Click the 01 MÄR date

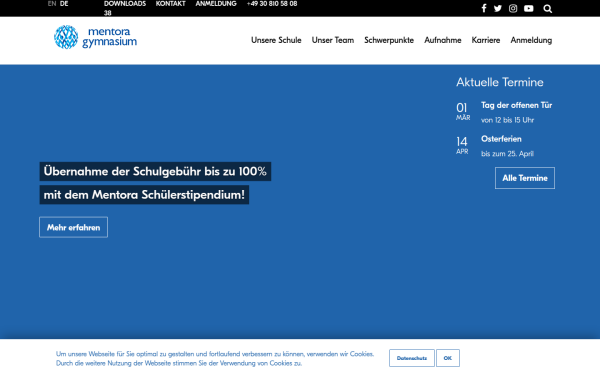tap(463, 111)
